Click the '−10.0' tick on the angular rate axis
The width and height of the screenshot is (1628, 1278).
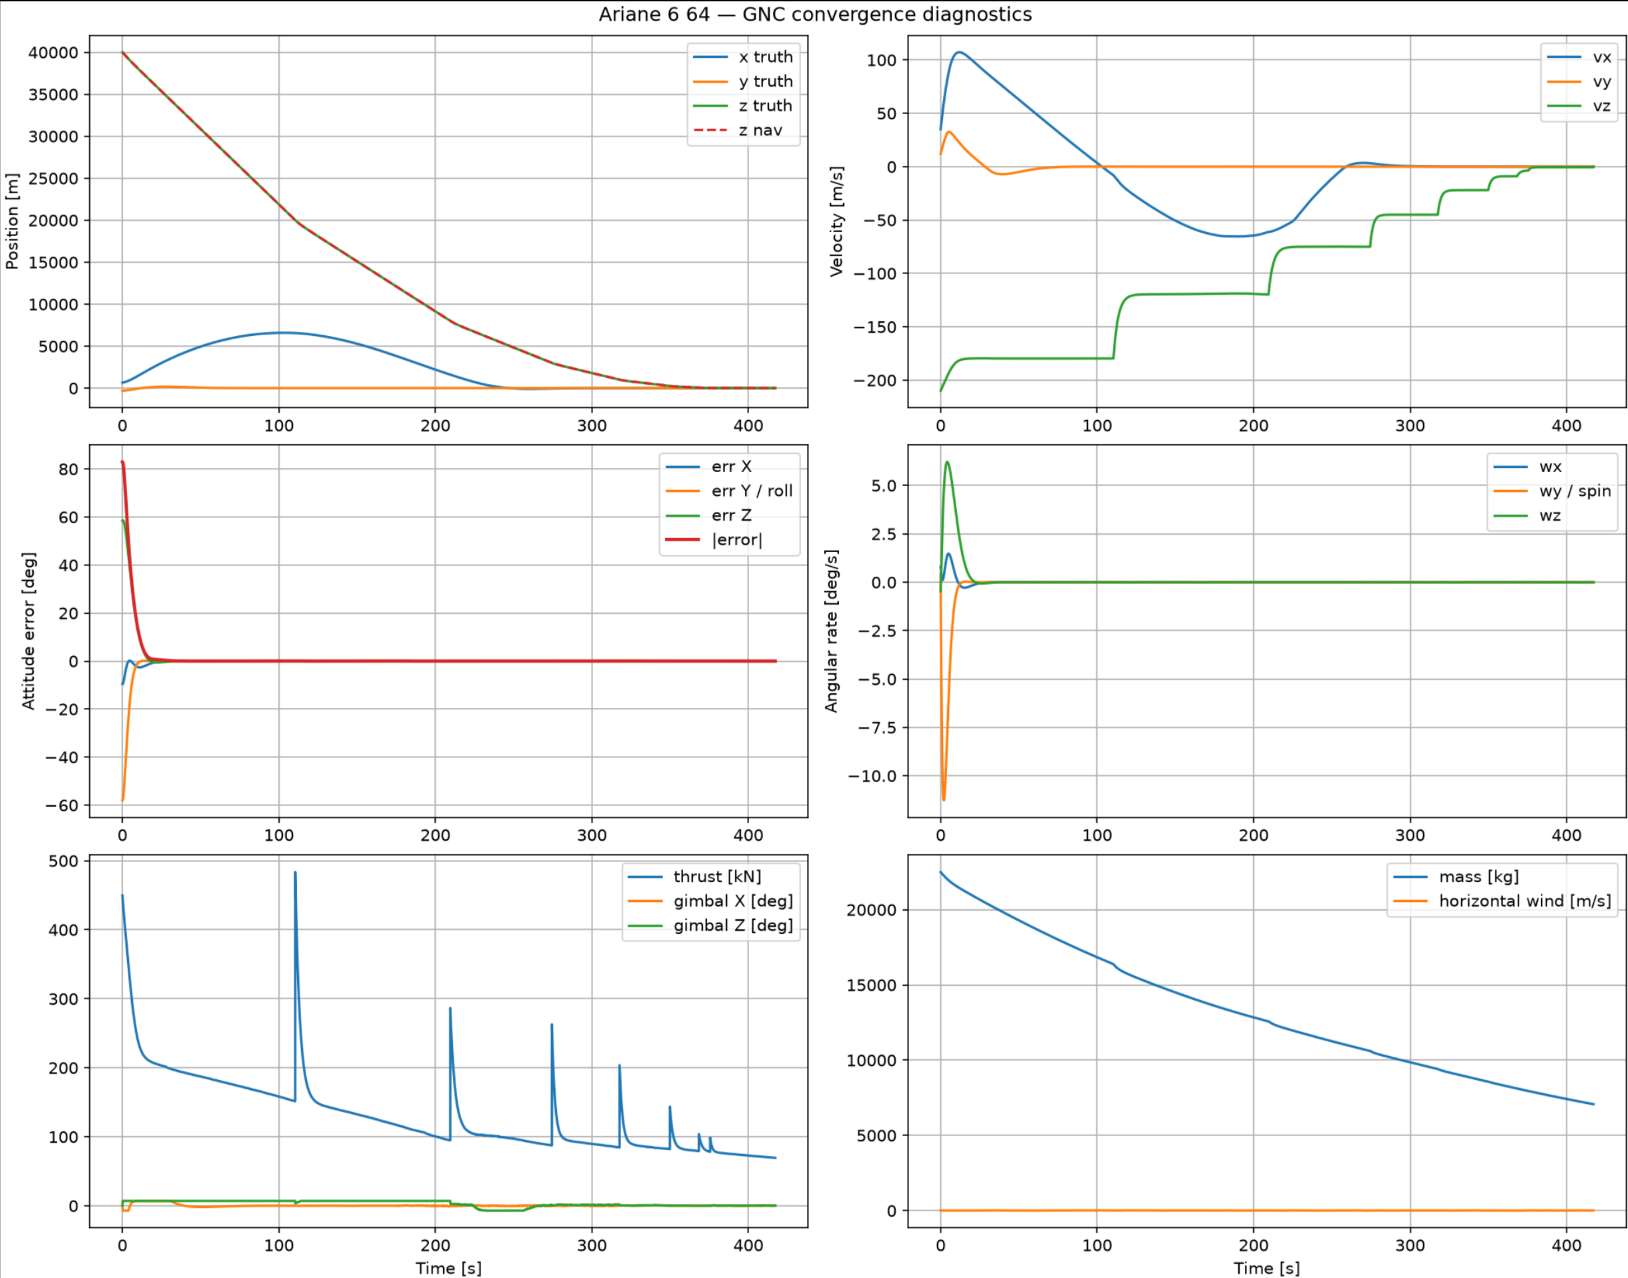click(872, 776)
